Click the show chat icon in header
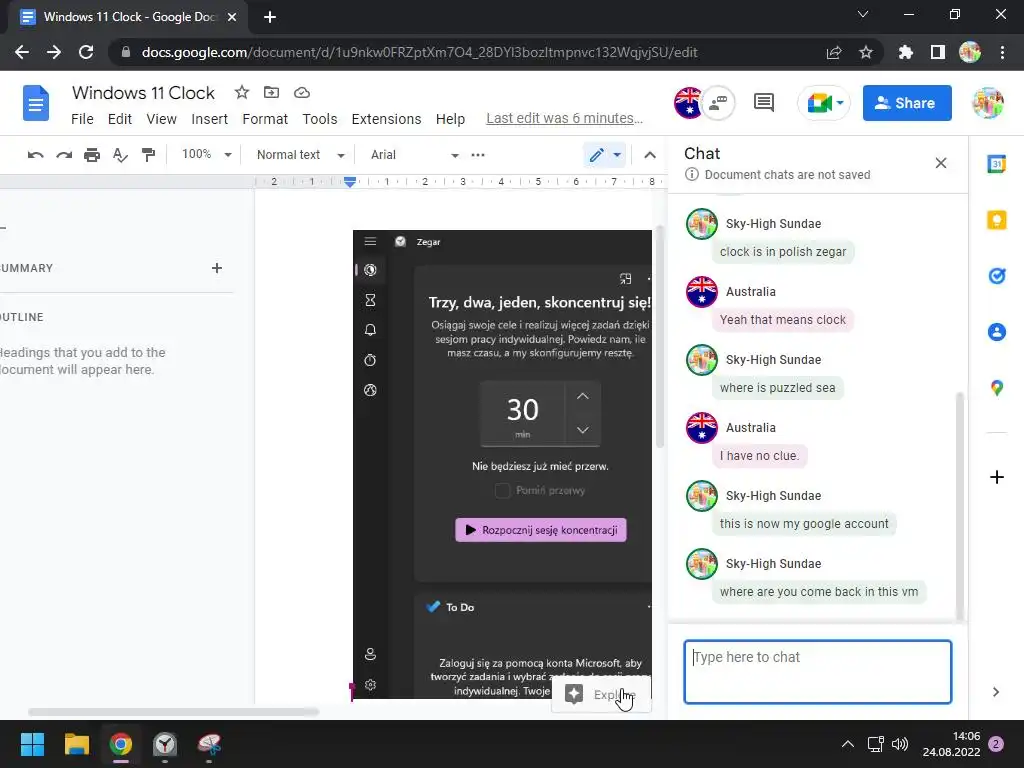This screenshot has width=1024, height=768. 718,103
